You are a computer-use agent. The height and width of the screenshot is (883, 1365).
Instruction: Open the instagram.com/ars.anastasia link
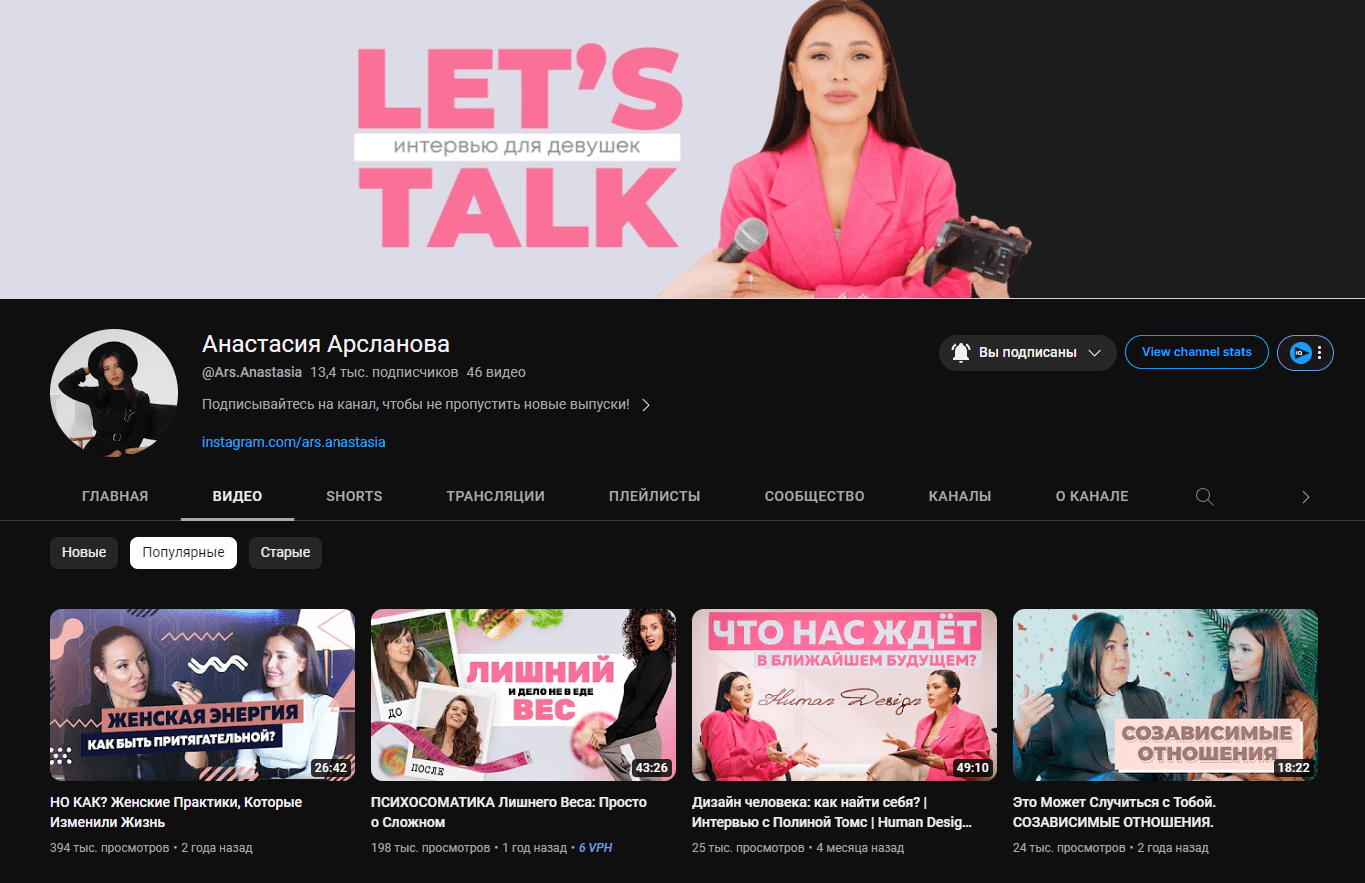tap(293, 442)
